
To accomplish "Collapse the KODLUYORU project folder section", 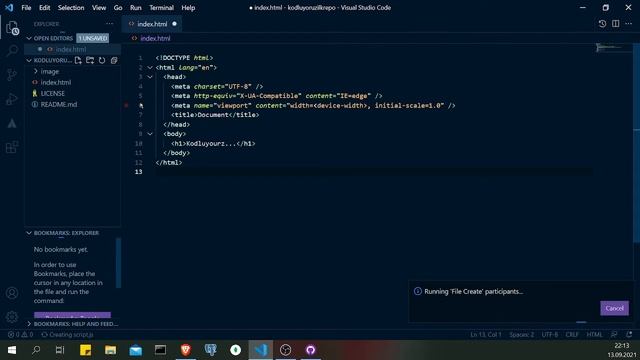I will 29,60.
